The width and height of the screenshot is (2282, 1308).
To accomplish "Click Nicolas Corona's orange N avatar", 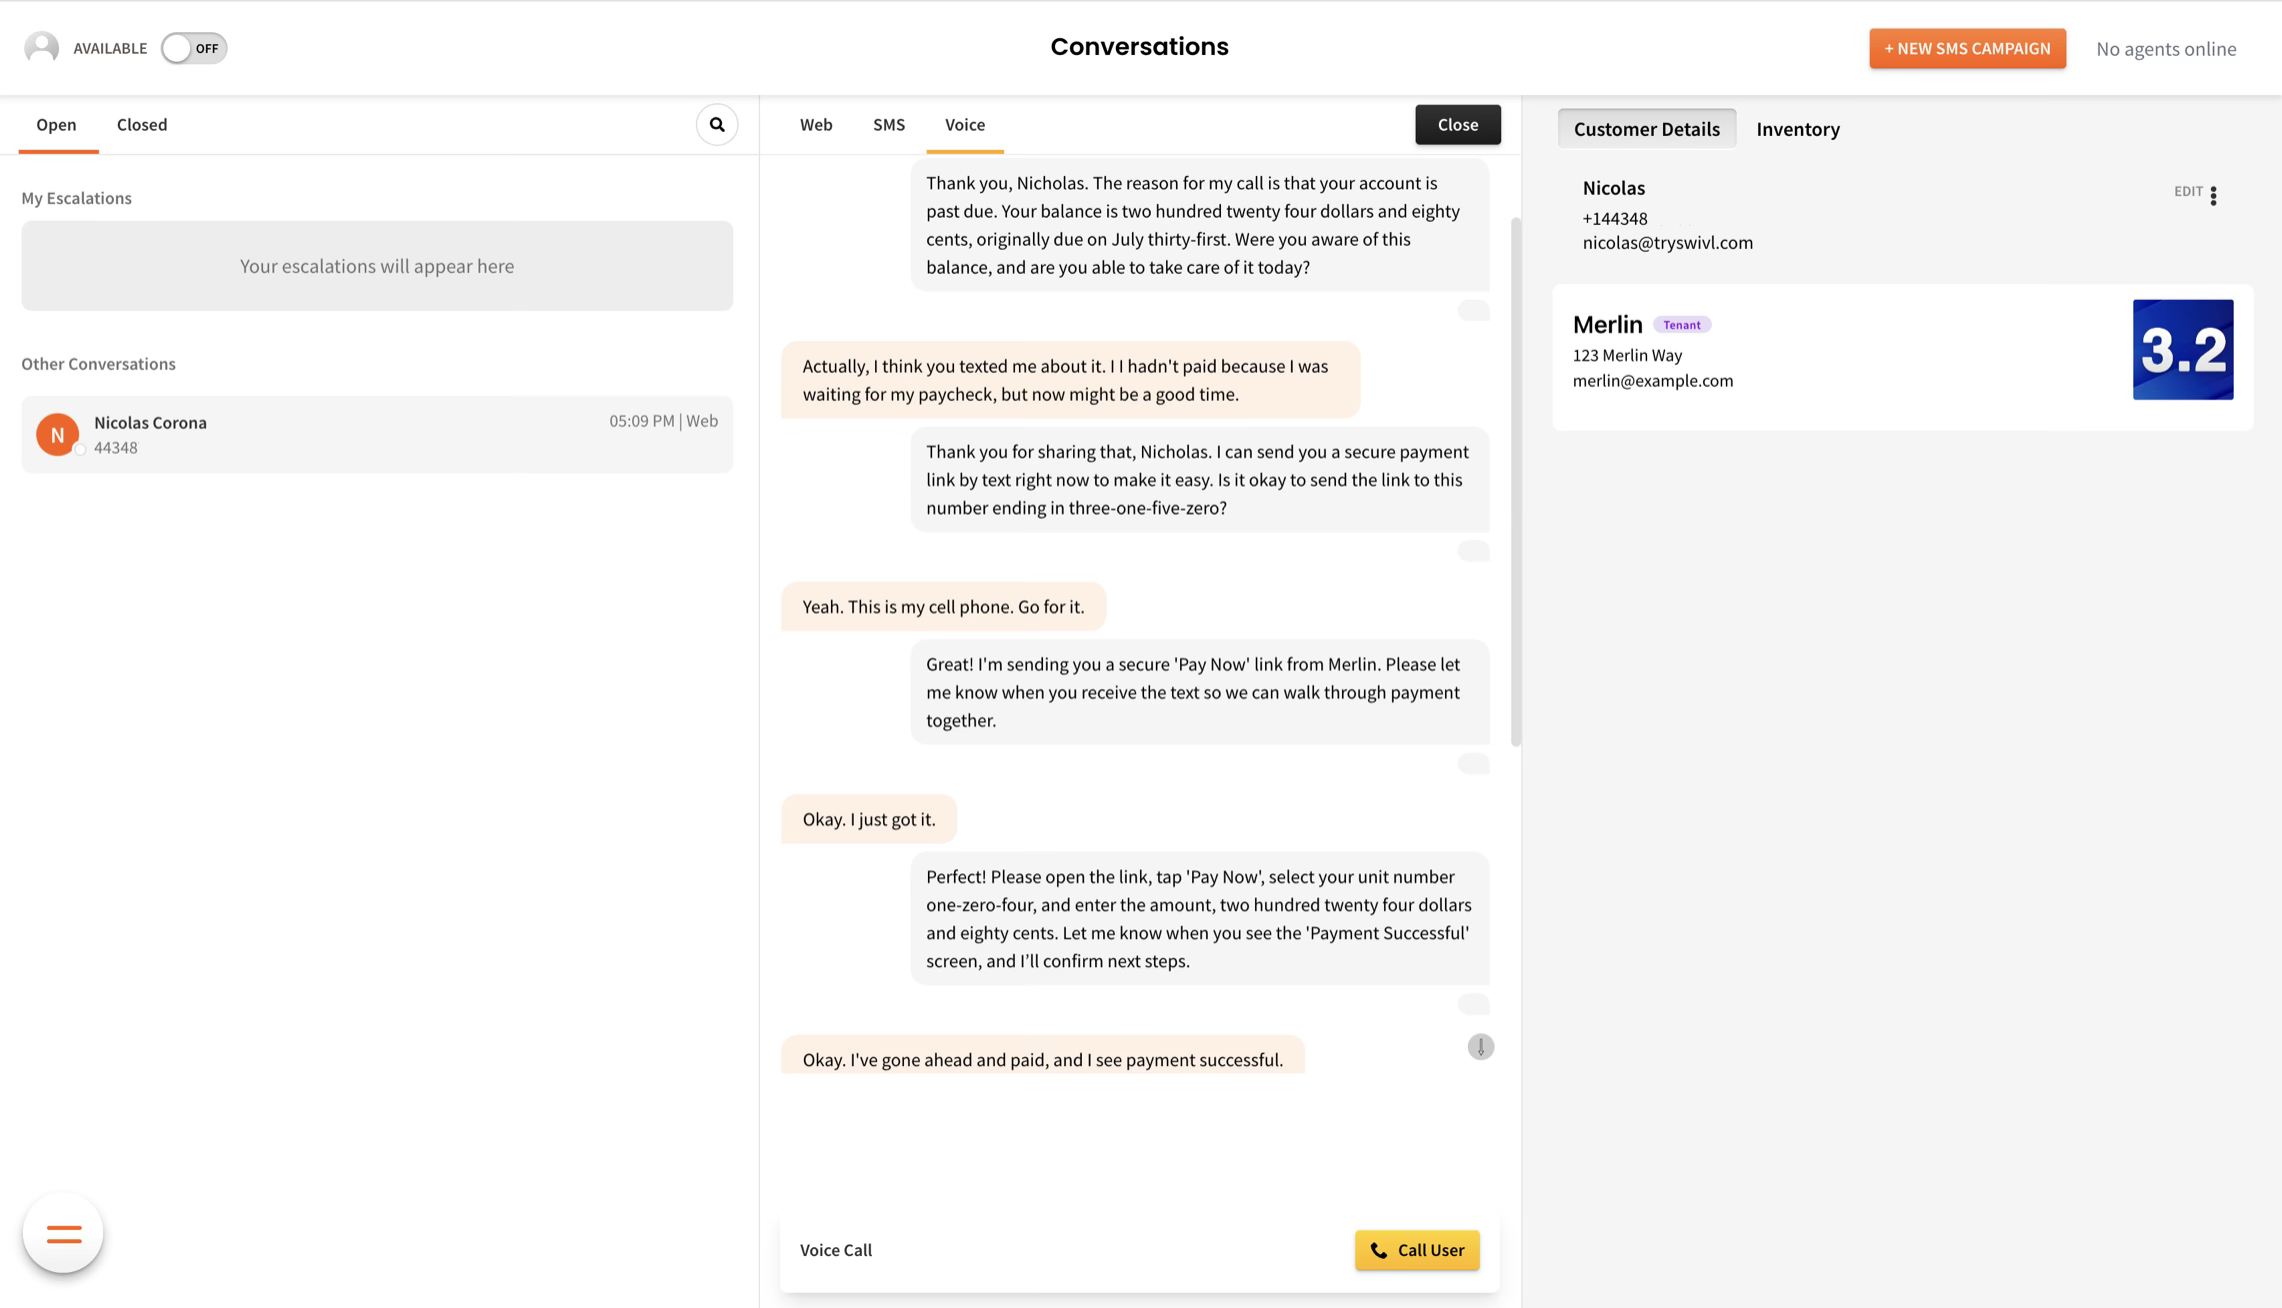I will tap(57, 435).
